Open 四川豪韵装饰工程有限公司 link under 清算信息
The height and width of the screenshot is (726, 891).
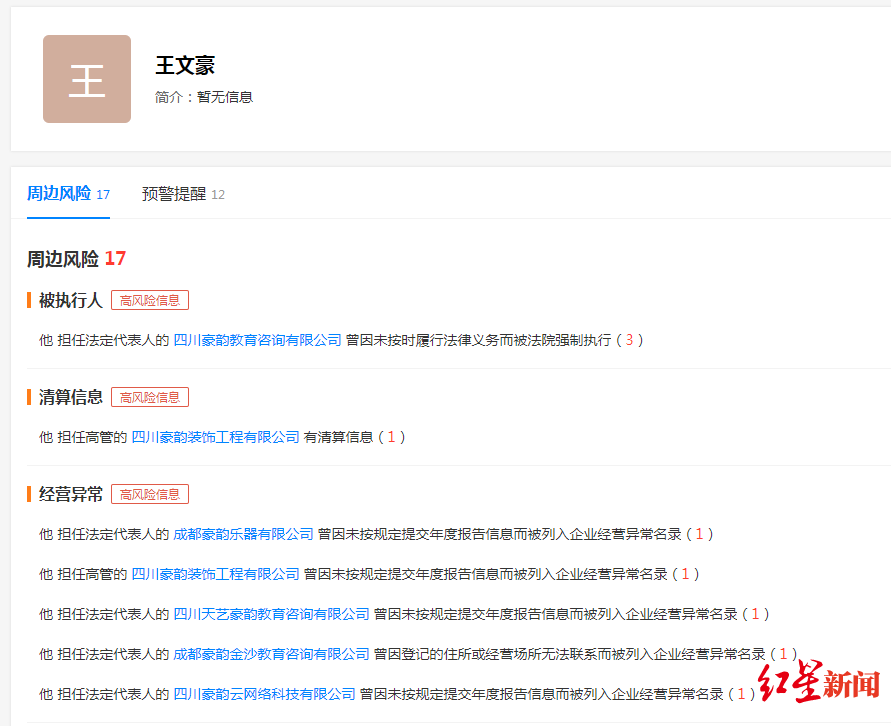[215, 437]
